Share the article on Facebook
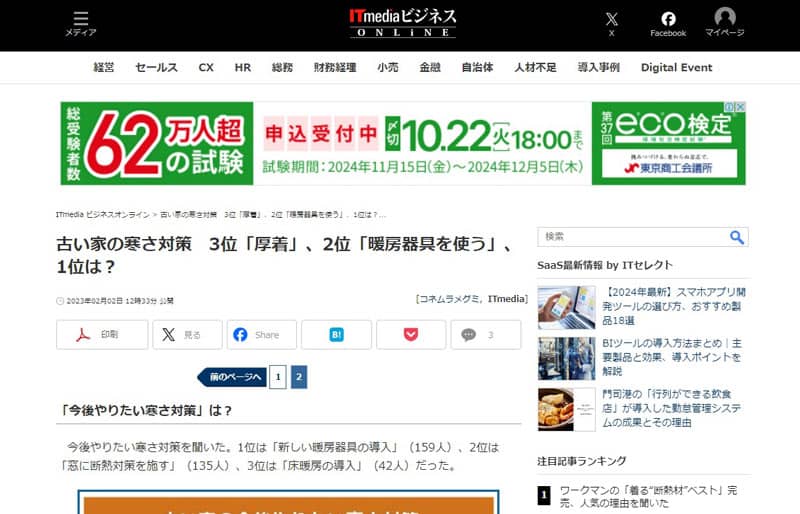The height and width of the screenshot is (514, 800). [261, 335]
